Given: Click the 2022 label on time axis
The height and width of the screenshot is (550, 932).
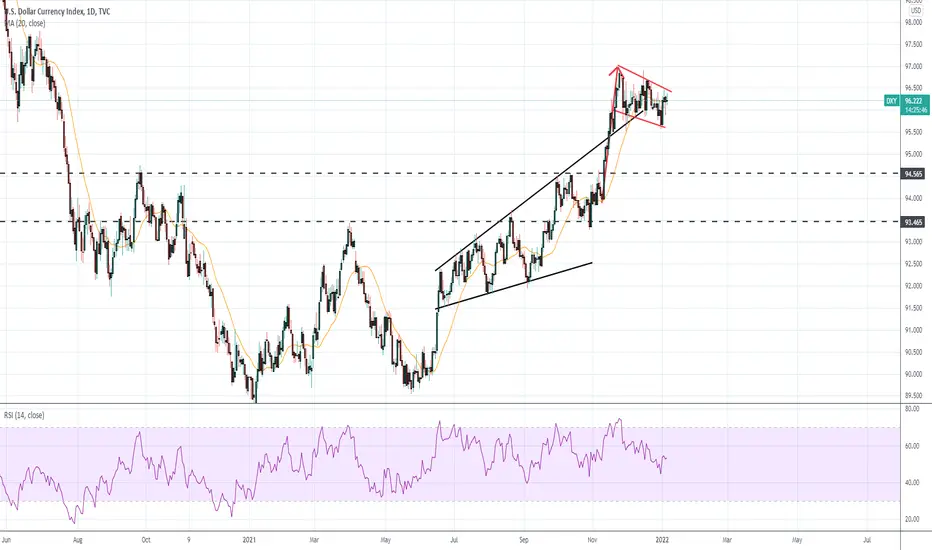Looking at the screenshot, I should pos(662,540).
